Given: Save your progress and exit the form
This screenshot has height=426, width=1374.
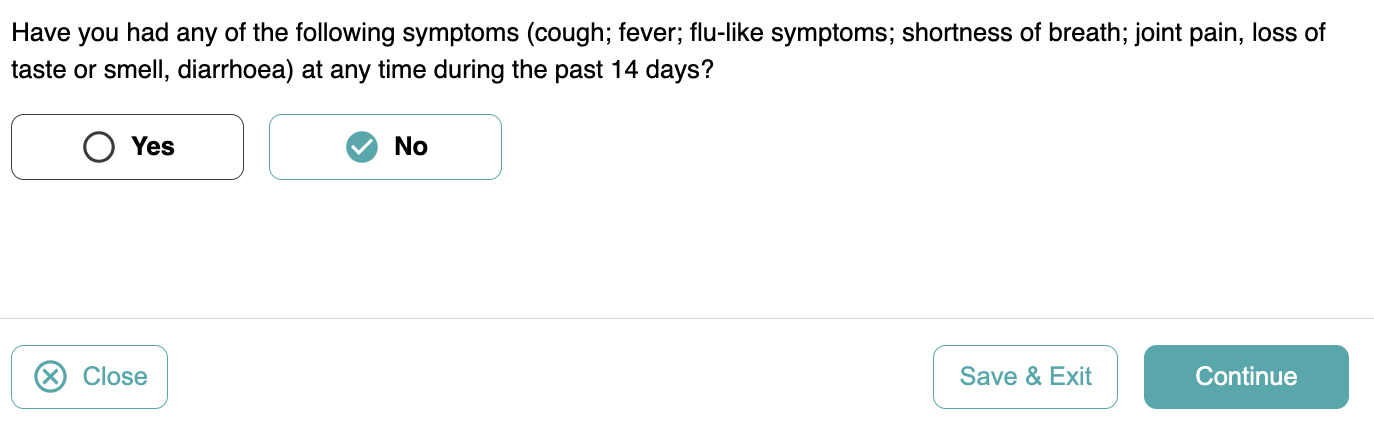Looking at the screenshot, I should [1025, 377].
